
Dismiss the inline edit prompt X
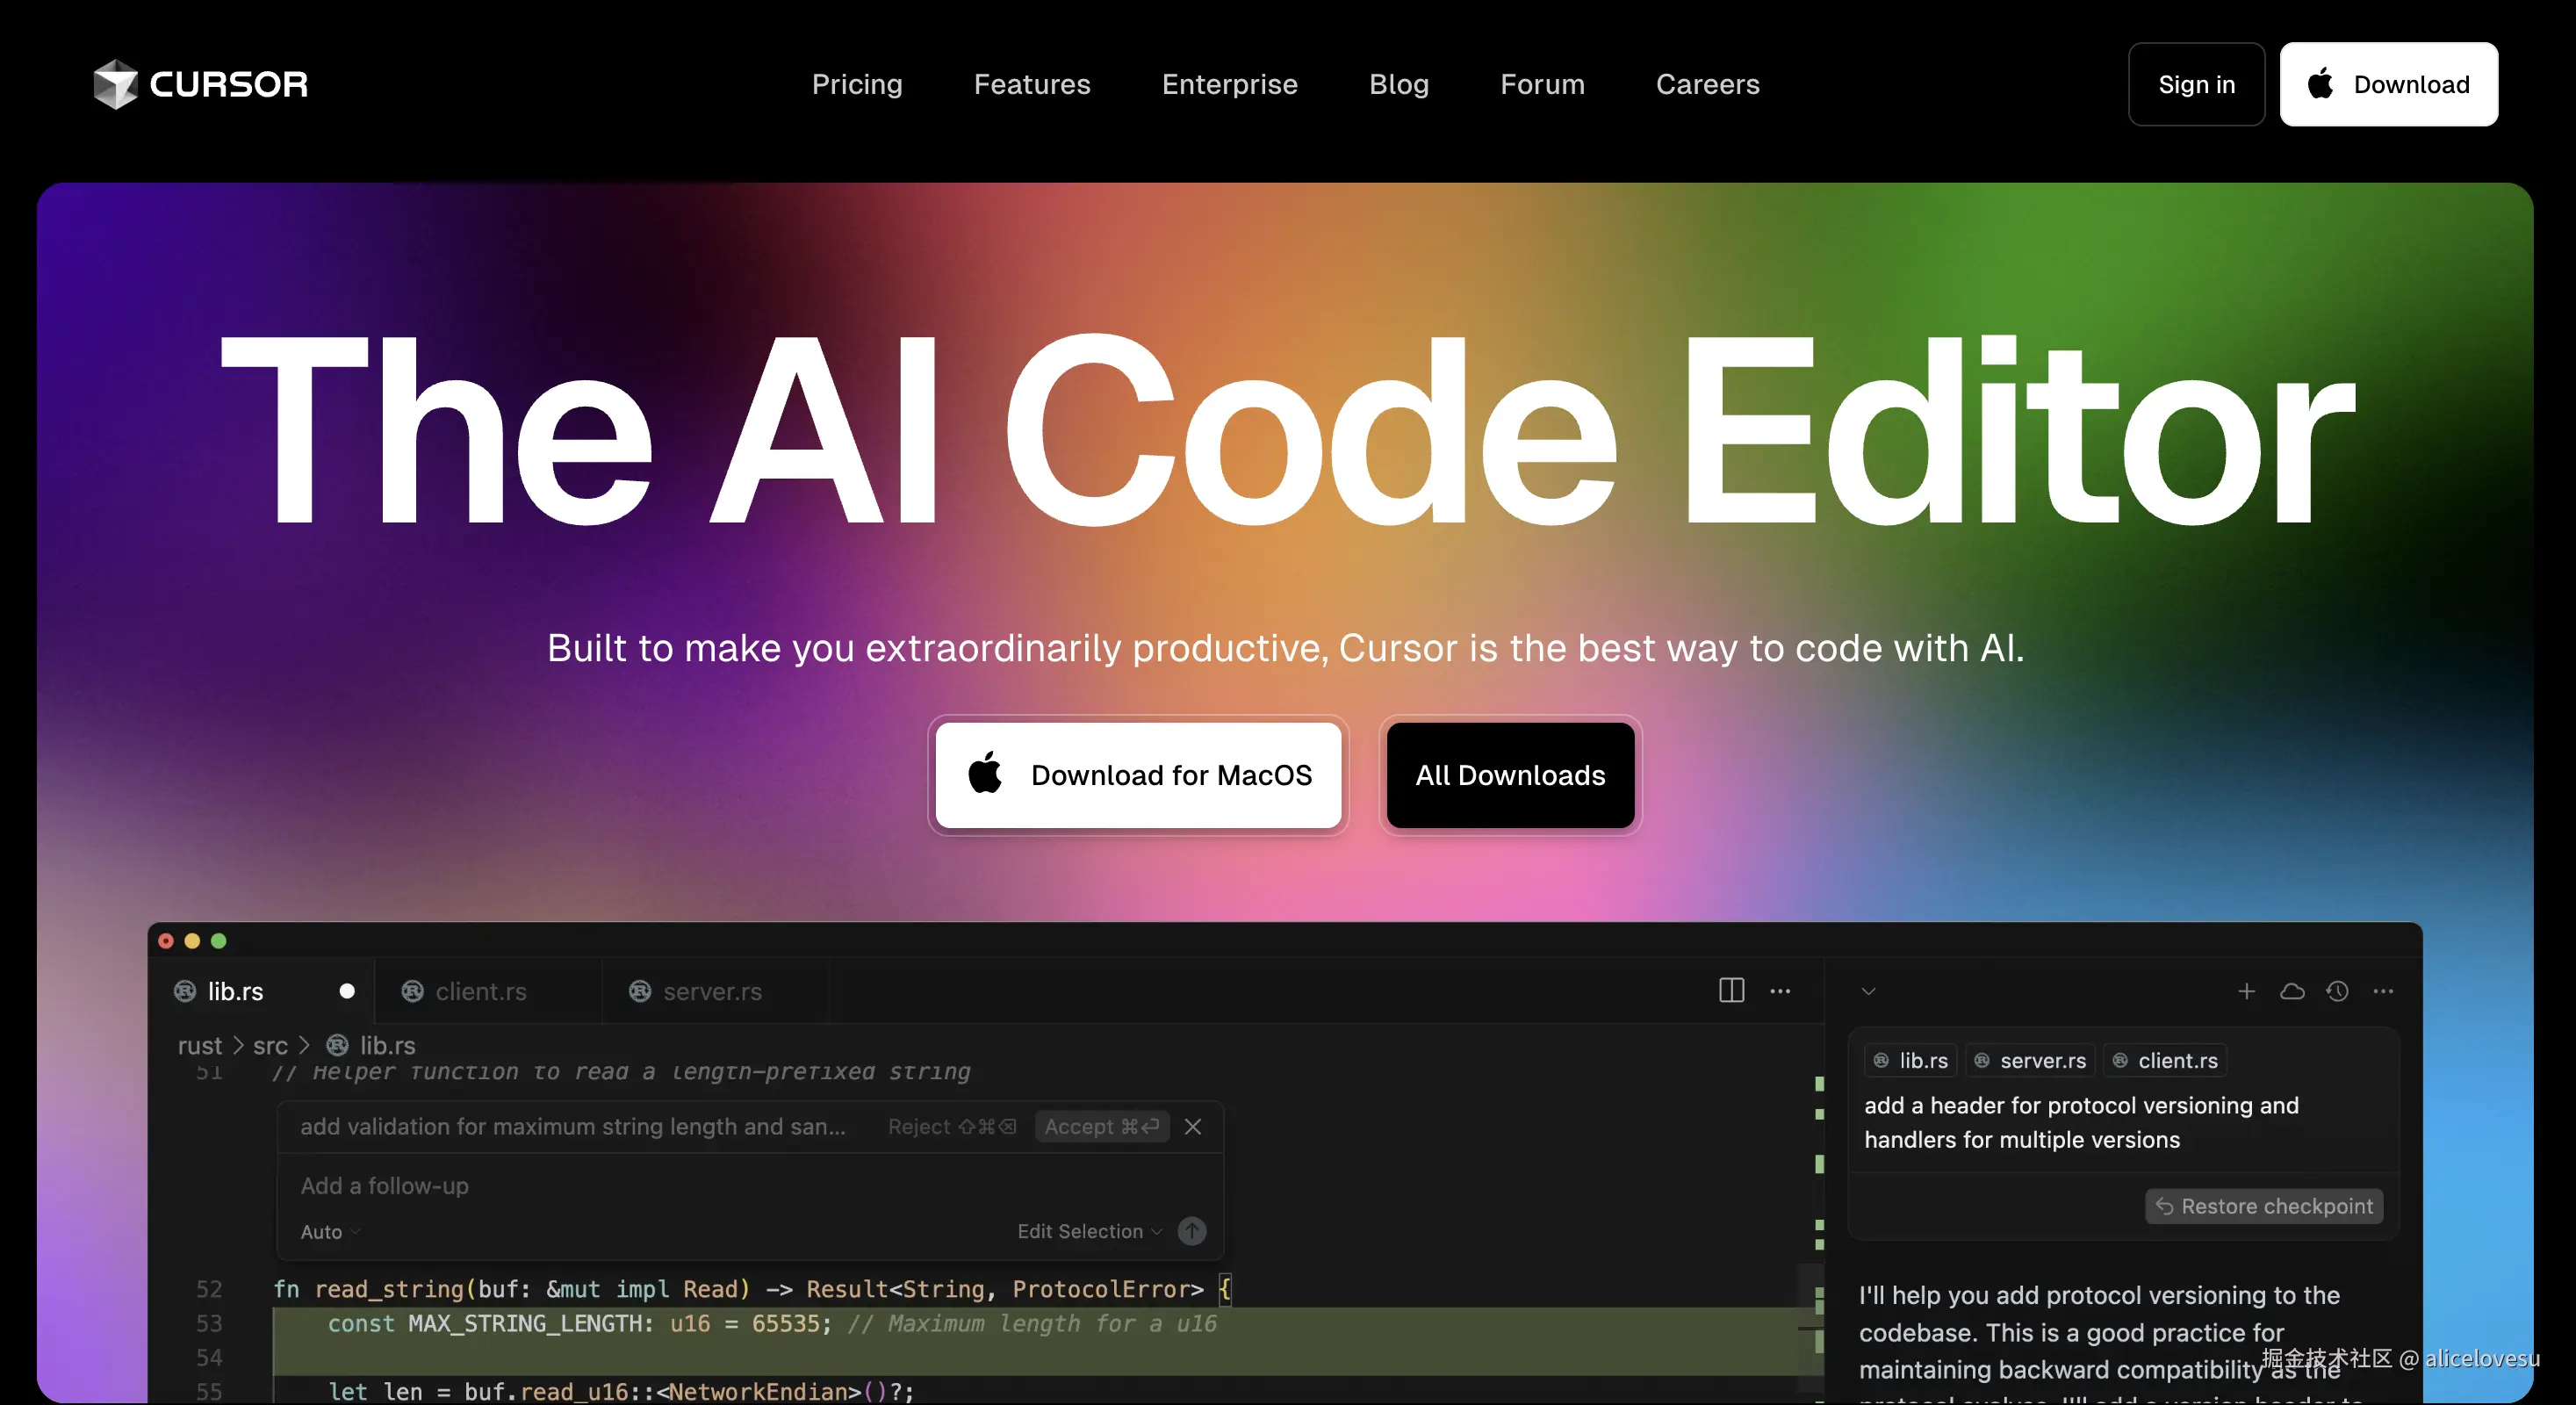pos(1192,1126)
